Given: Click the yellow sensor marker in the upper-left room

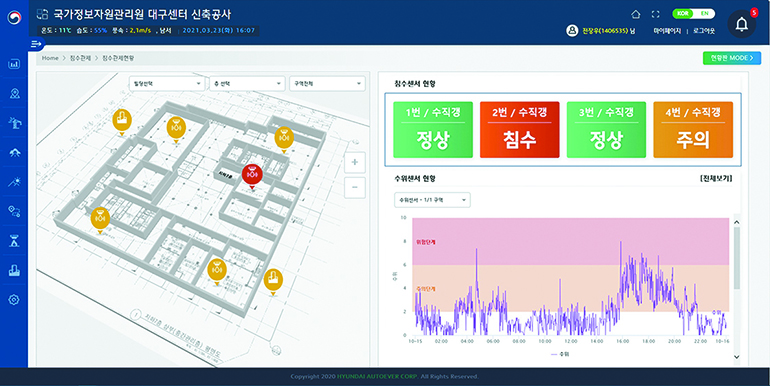Looking at the screenshot, I should [x=176, y=130].
